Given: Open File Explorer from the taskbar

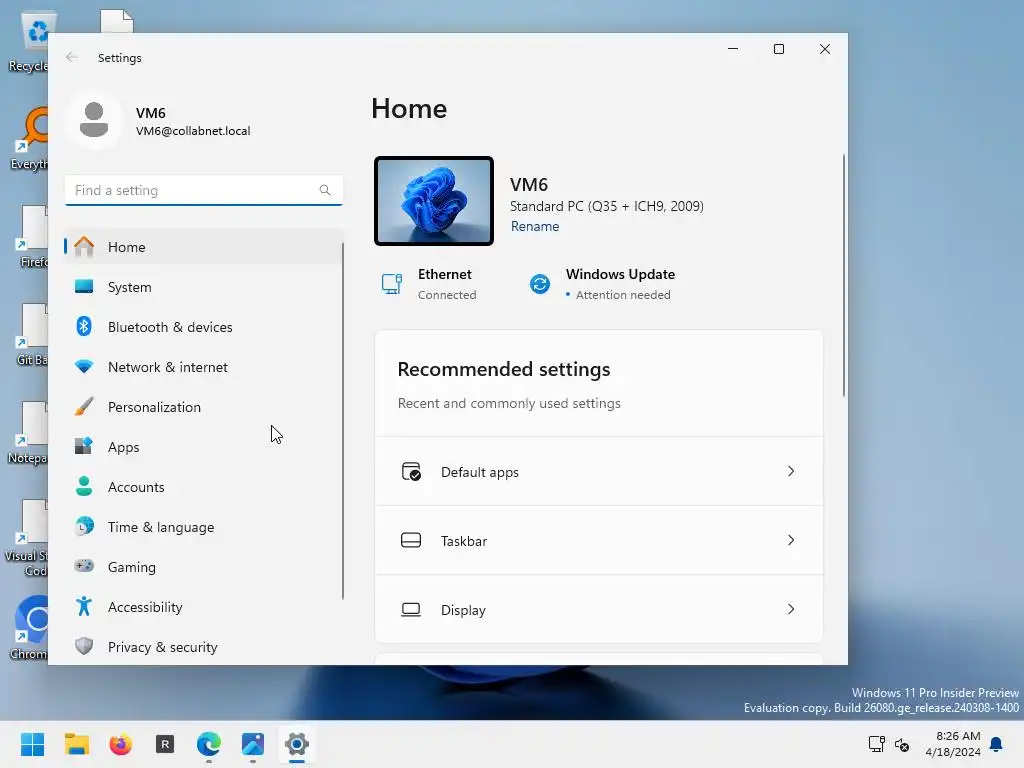Looking at the screenshot, I should tap(76, 744).
